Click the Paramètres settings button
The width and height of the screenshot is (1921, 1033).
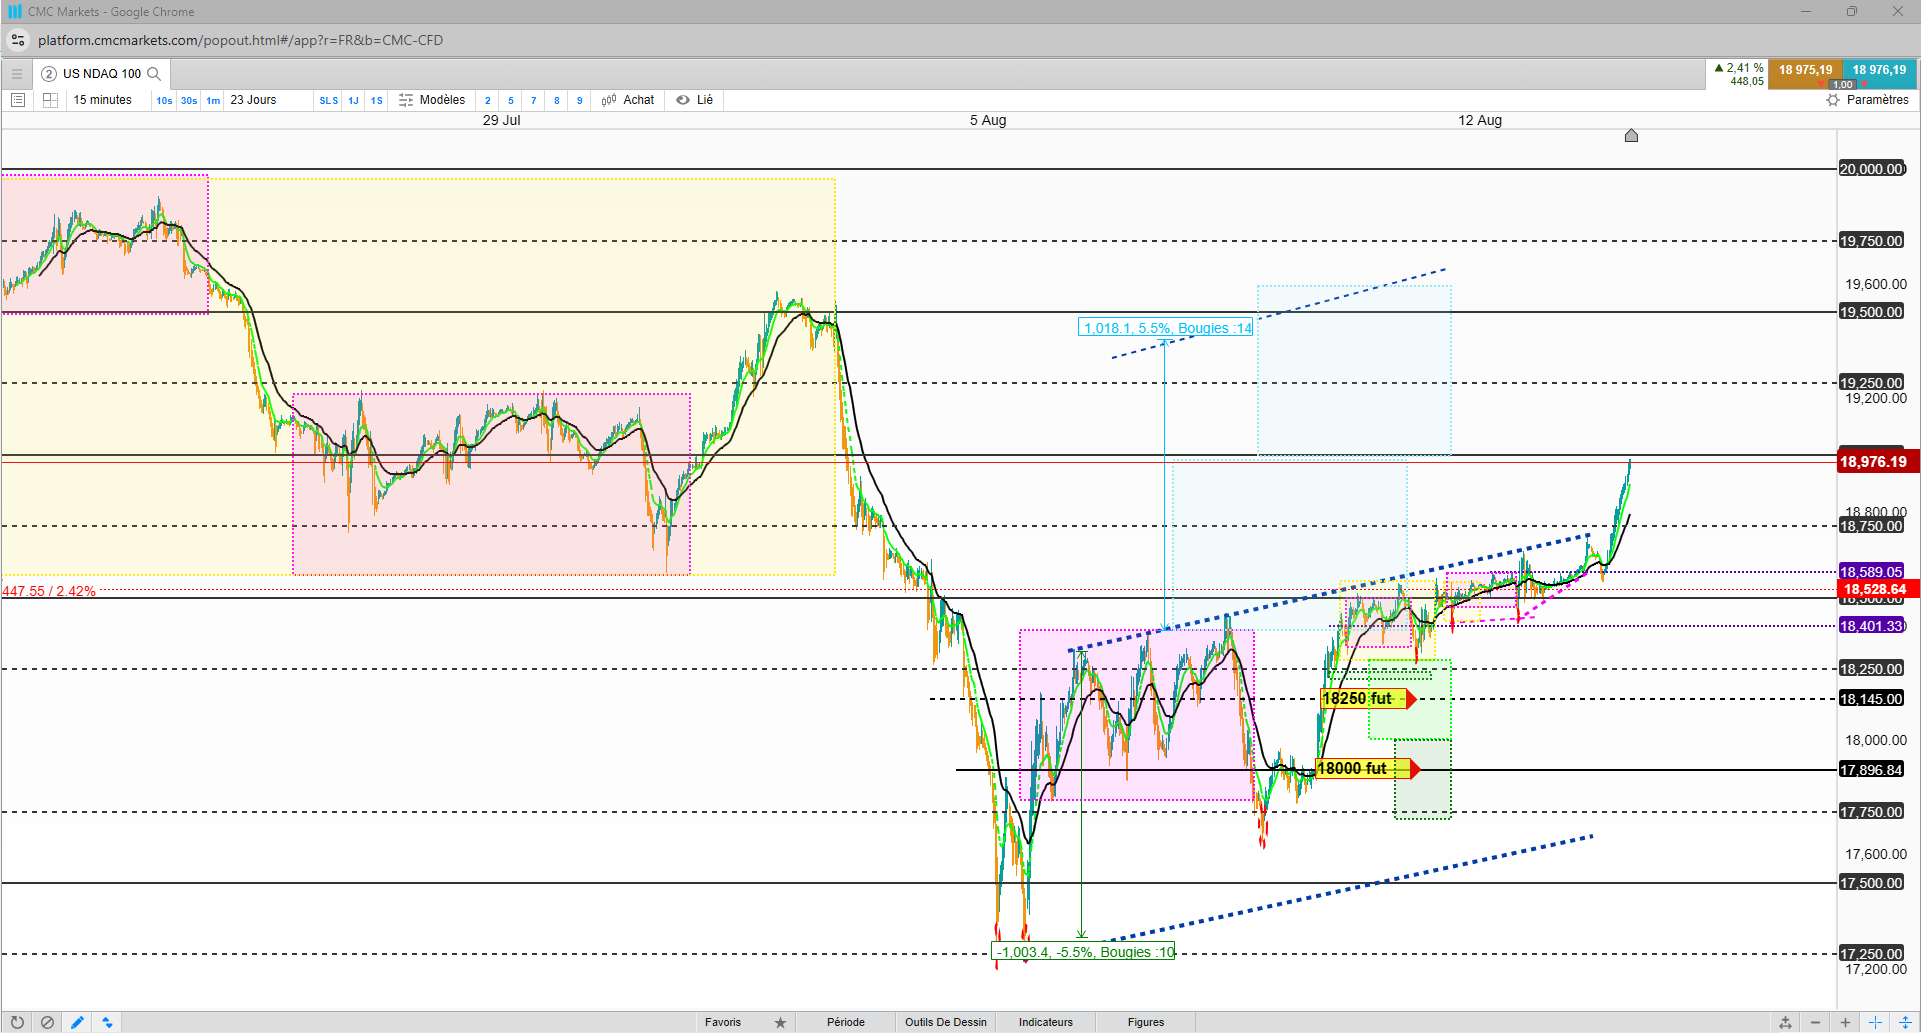click(1867, 100)
